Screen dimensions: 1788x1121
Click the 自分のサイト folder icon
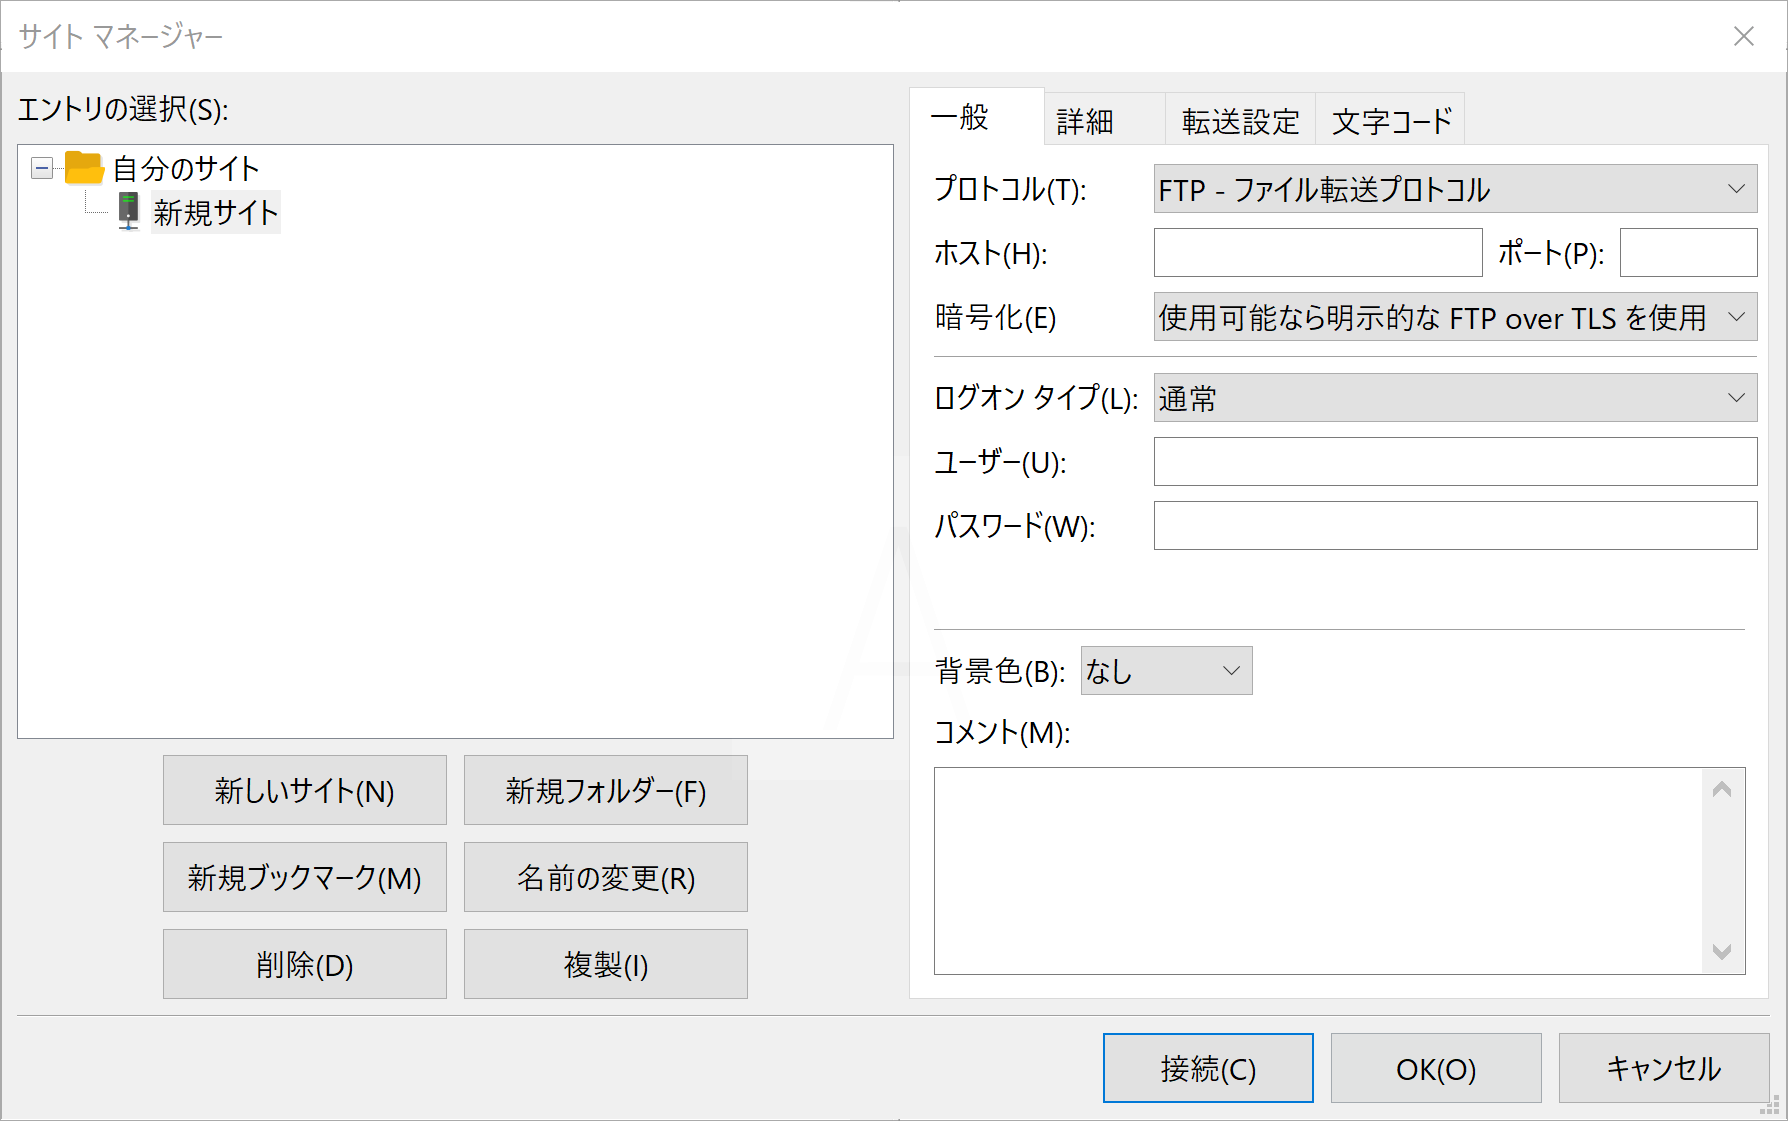tap(82, 168)
